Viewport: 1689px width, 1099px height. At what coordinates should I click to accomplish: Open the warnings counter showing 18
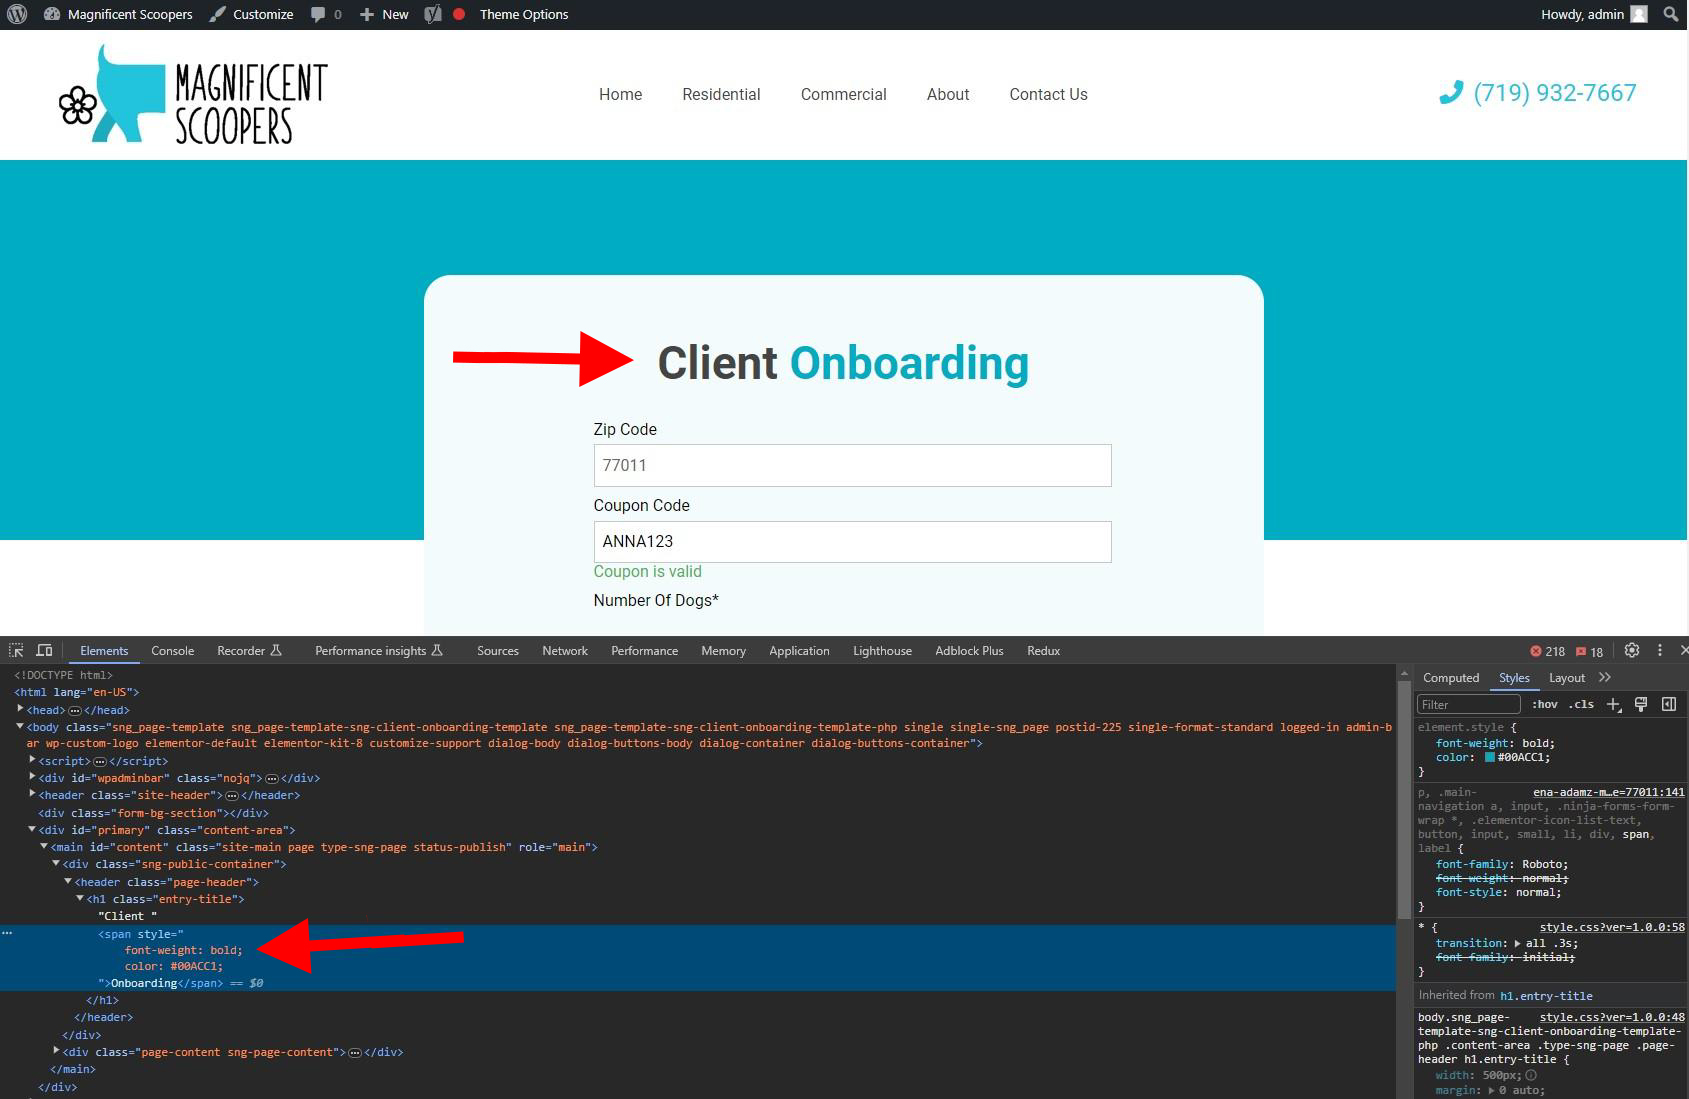[x=1587, y=650]
